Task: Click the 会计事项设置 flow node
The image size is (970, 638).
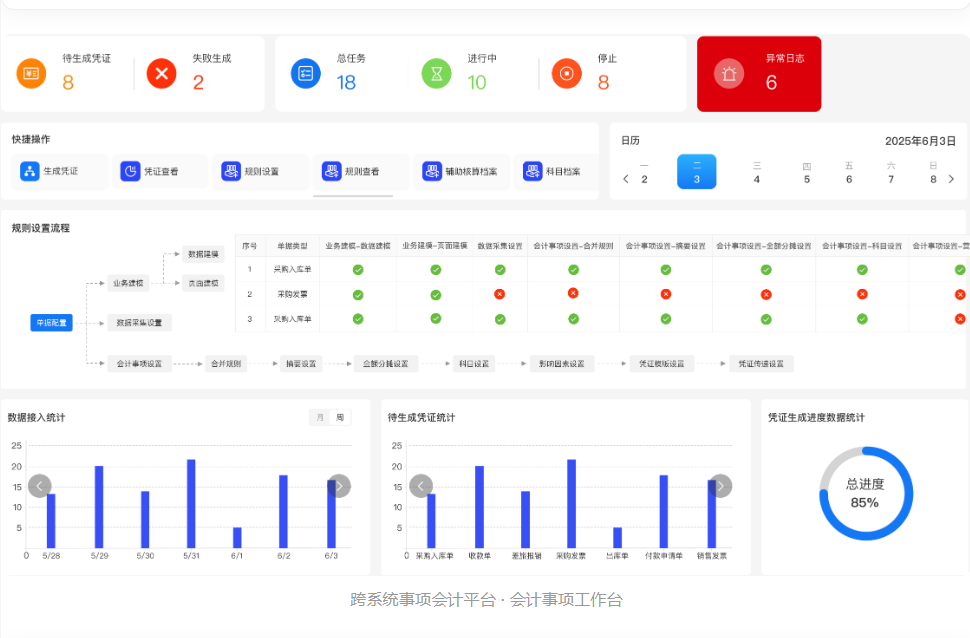Action: pyautogui.click(x=139, y=364)
